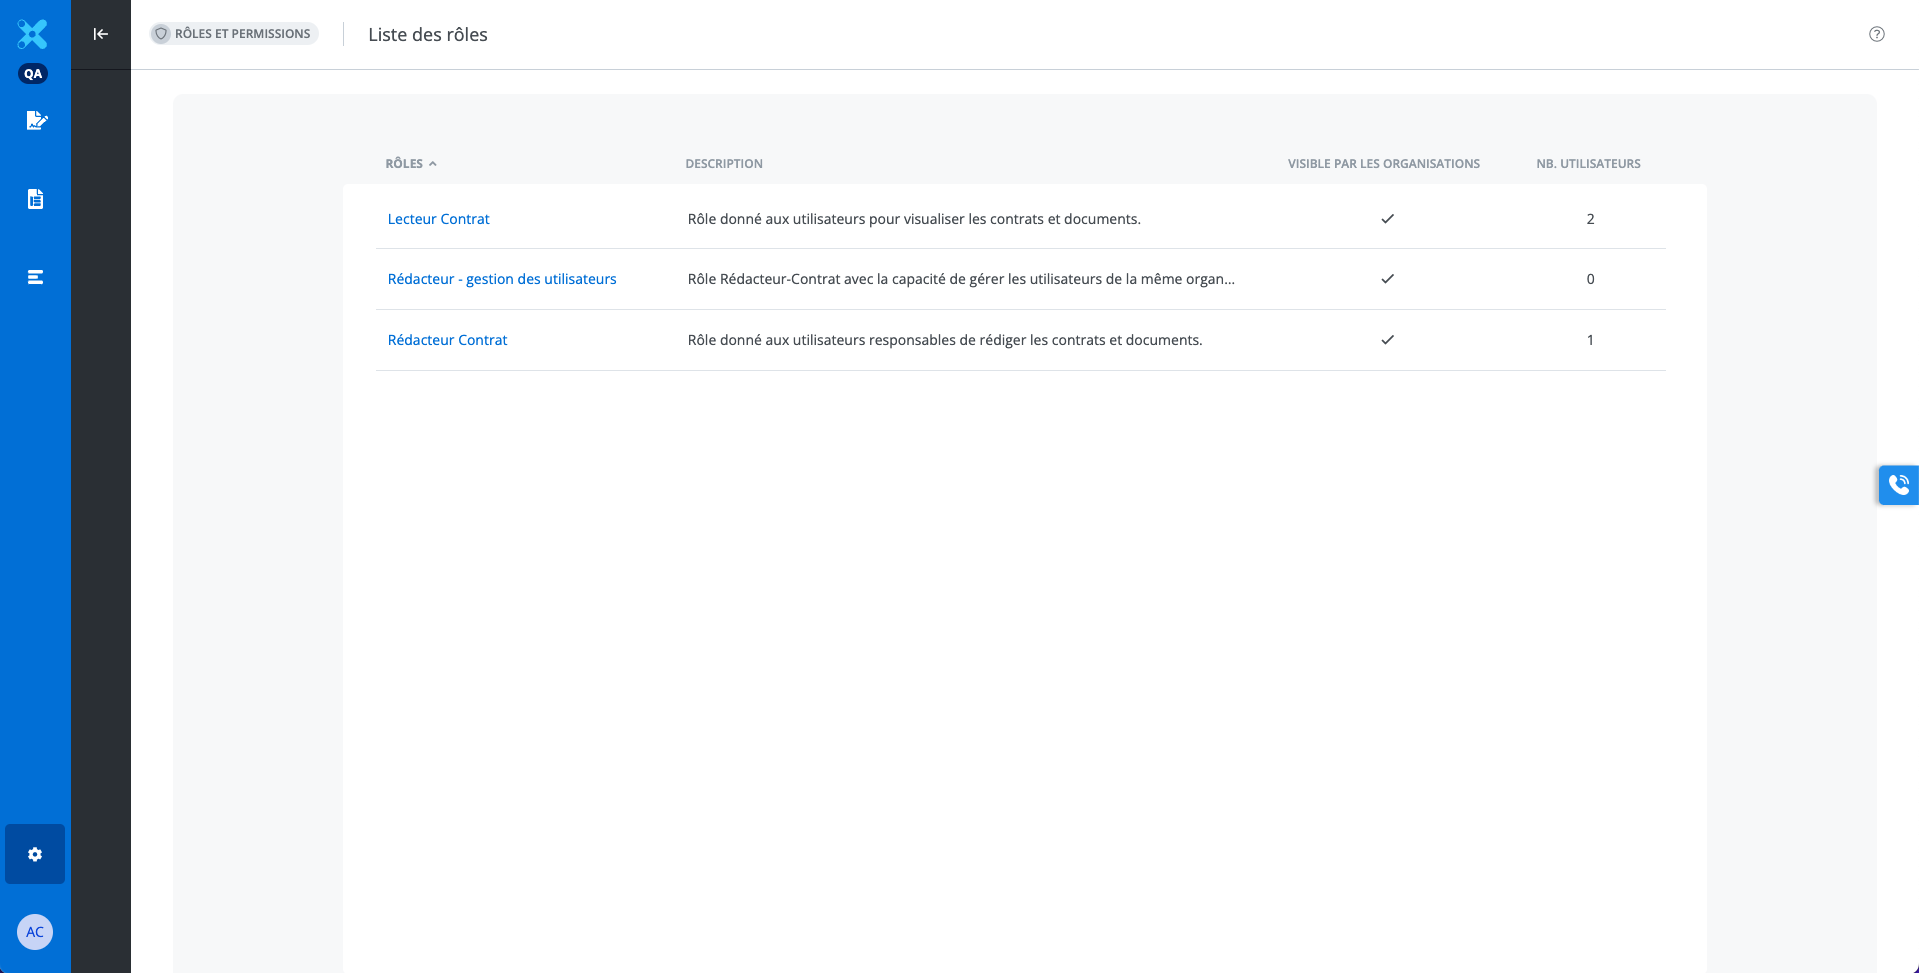Click the help question mark icon

point(1876,34)
